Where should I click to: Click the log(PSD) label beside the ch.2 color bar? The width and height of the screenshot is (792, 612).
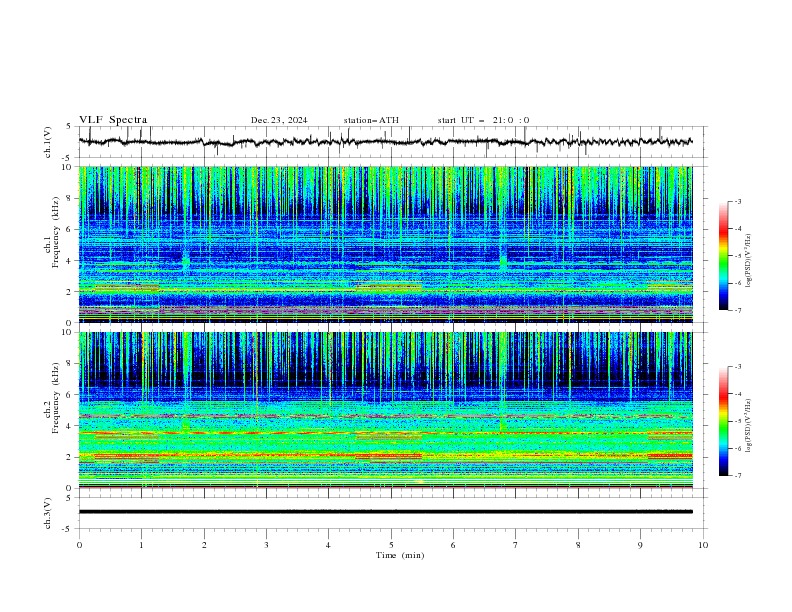pyautogui.click(x=748, y=426)
